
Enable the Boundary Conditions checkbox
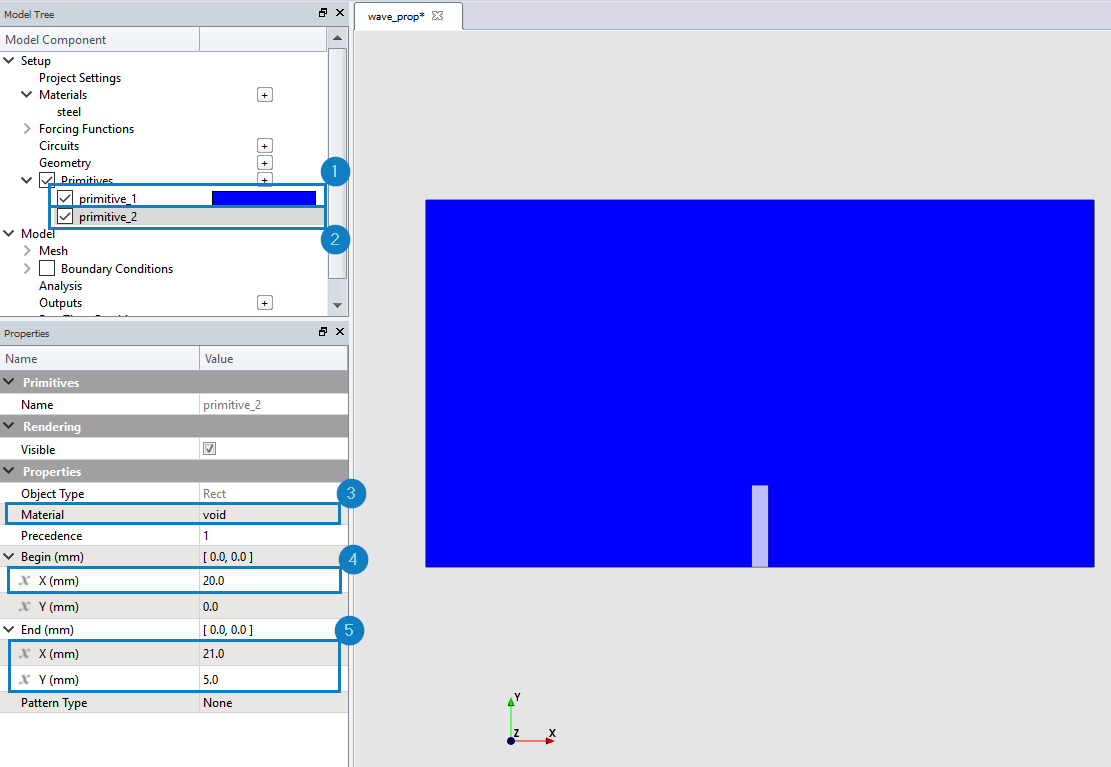click(47, 268)
